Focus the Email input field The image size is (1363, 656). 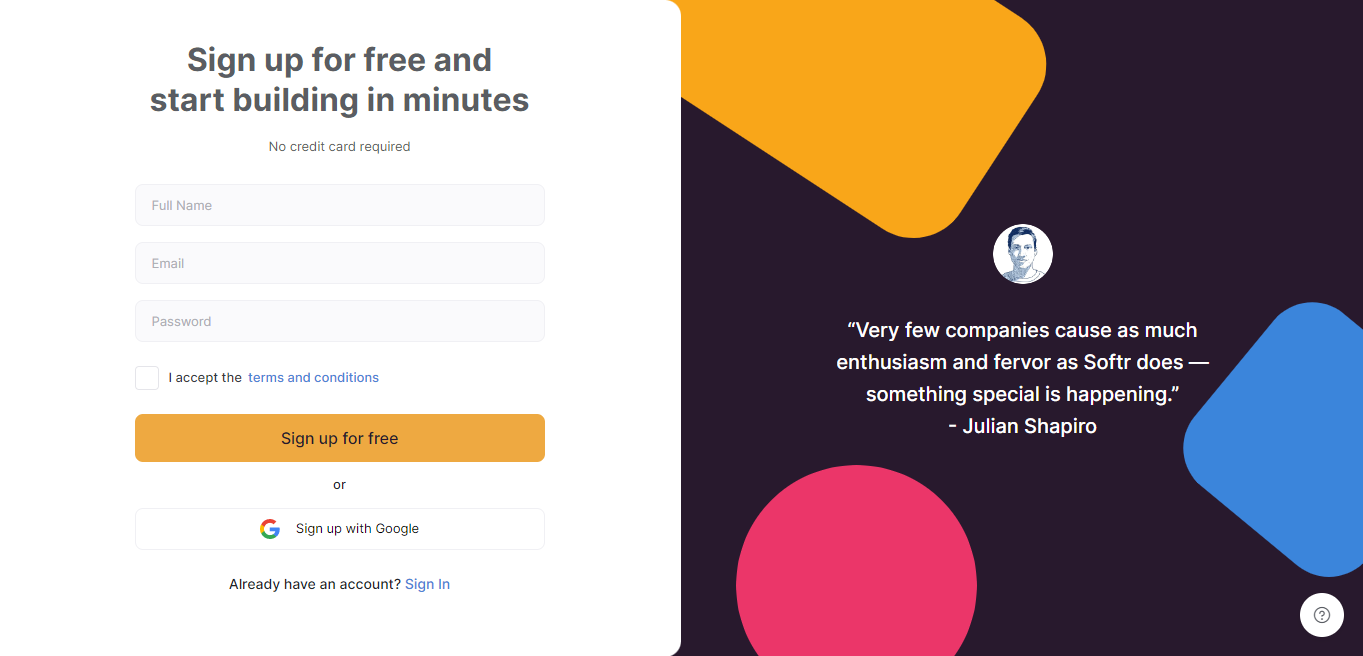pyautogui.click(x=340, y=263)
